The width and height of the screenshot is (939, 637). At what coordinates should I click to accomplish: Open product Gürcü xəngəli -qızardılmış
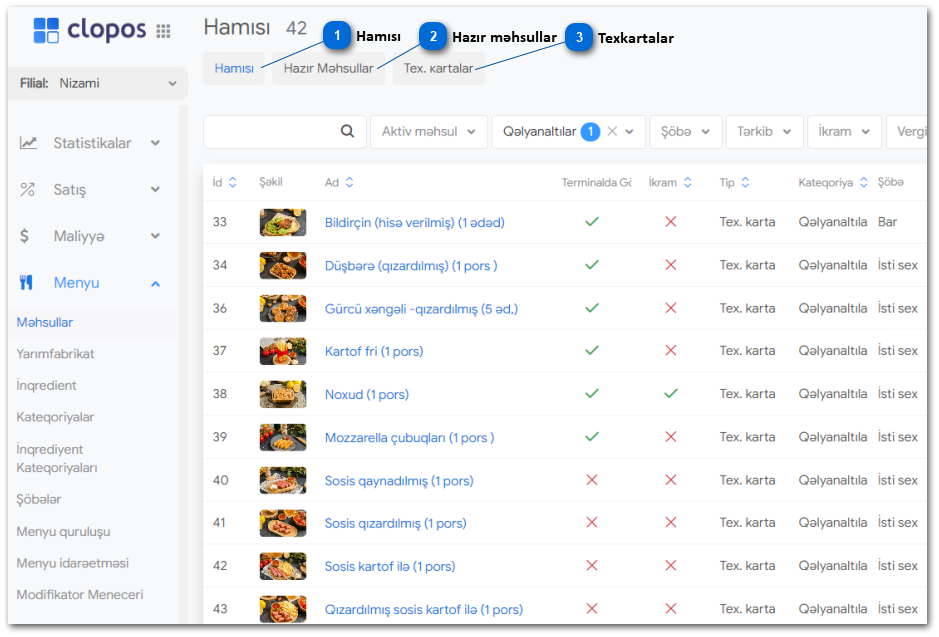pos(421,309)
